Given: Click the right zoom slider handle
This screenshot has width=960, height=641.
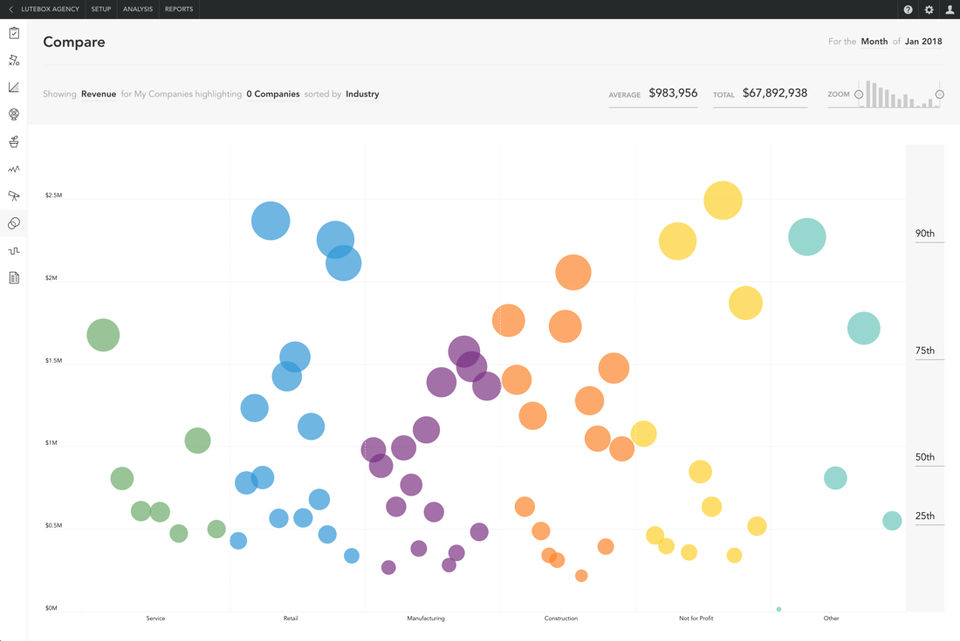Looking at the screenshot, I should [940, 94].
